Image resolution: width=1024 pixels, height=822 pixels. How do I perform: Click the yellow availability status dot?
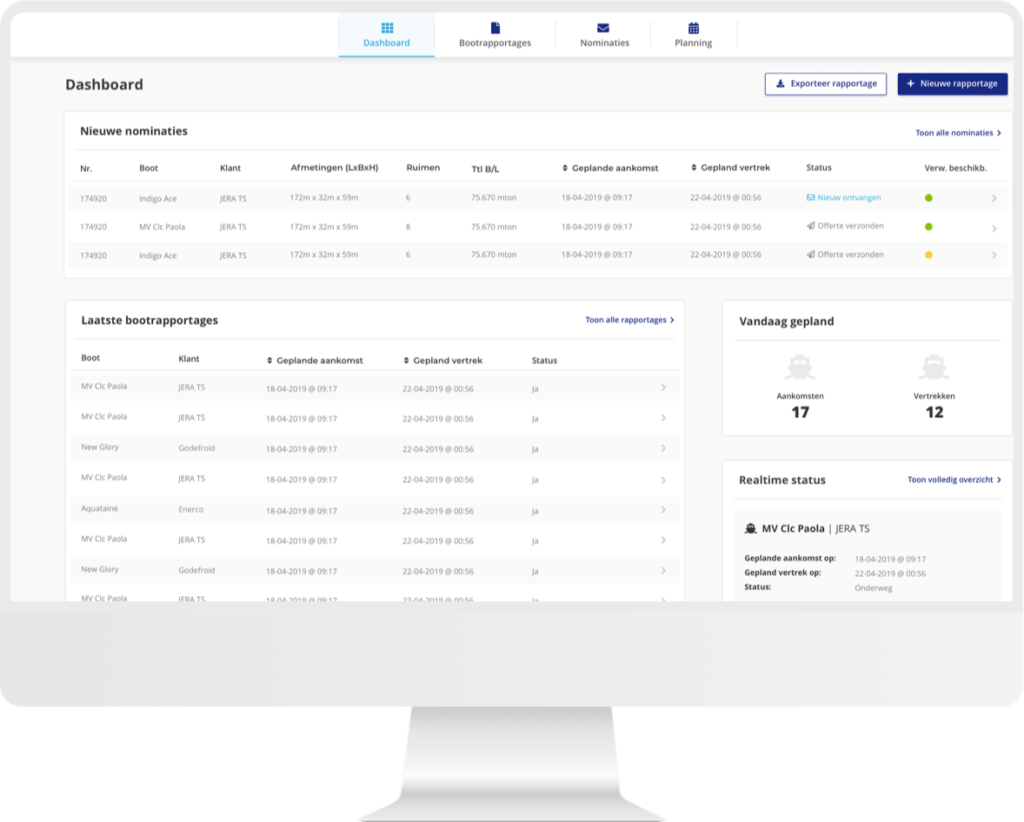pos(929,255)
